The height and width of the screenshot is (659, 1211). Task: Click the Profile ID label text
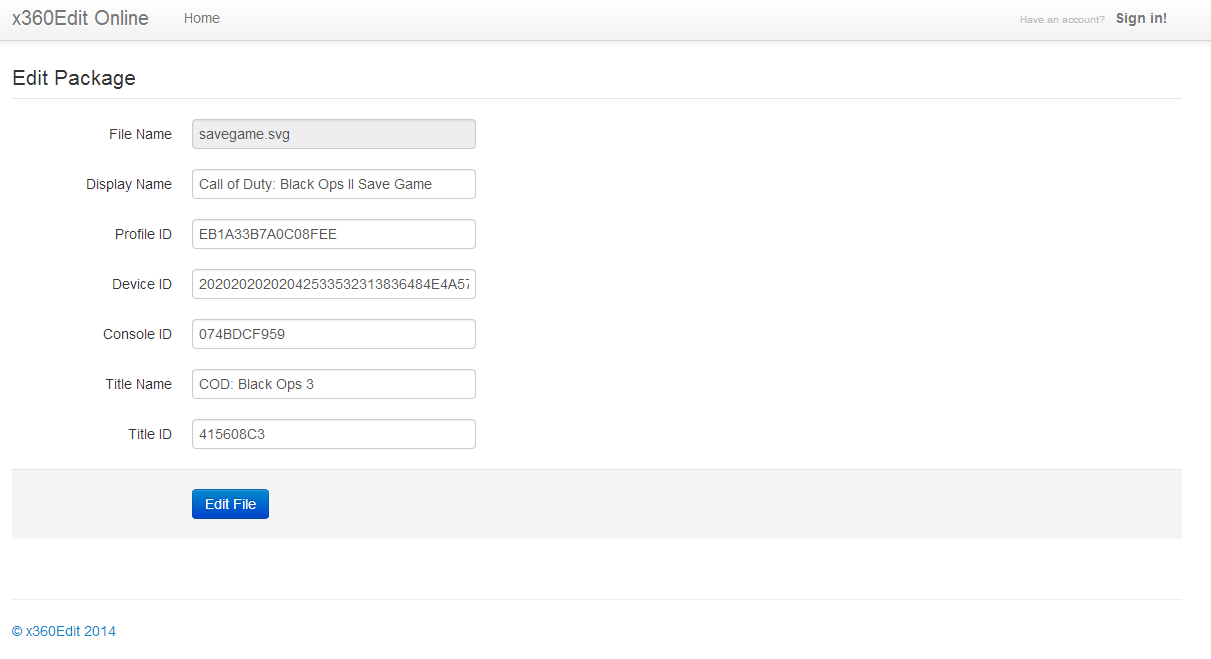(143, 234)
